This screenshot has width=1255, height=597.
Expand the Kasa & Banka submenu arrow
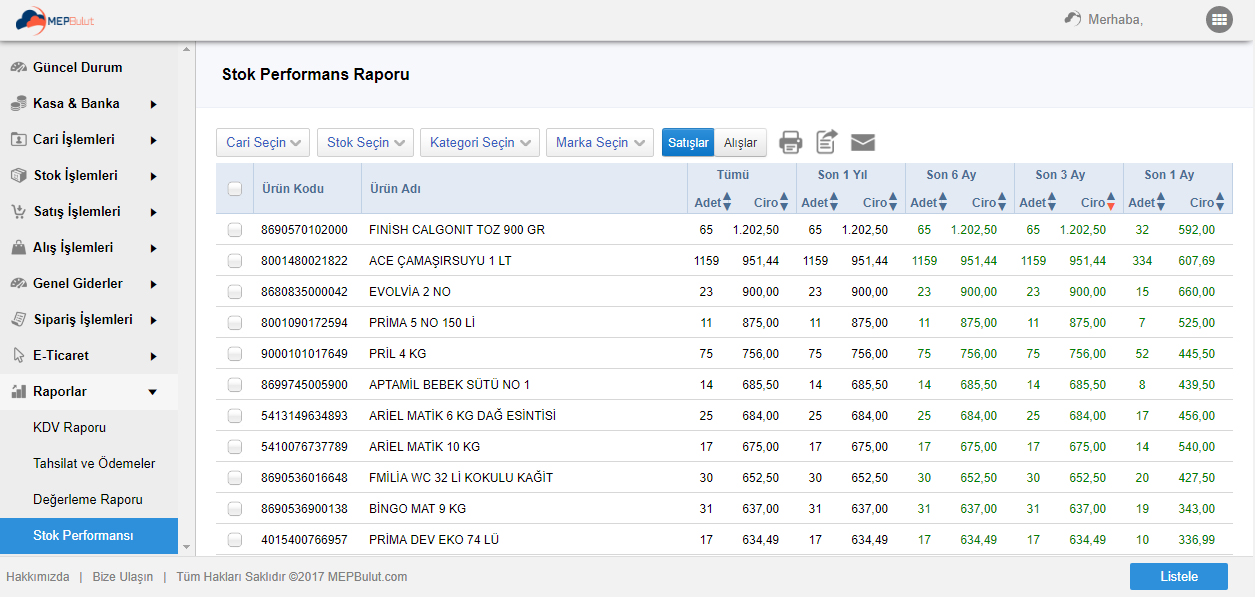(153, 104)
